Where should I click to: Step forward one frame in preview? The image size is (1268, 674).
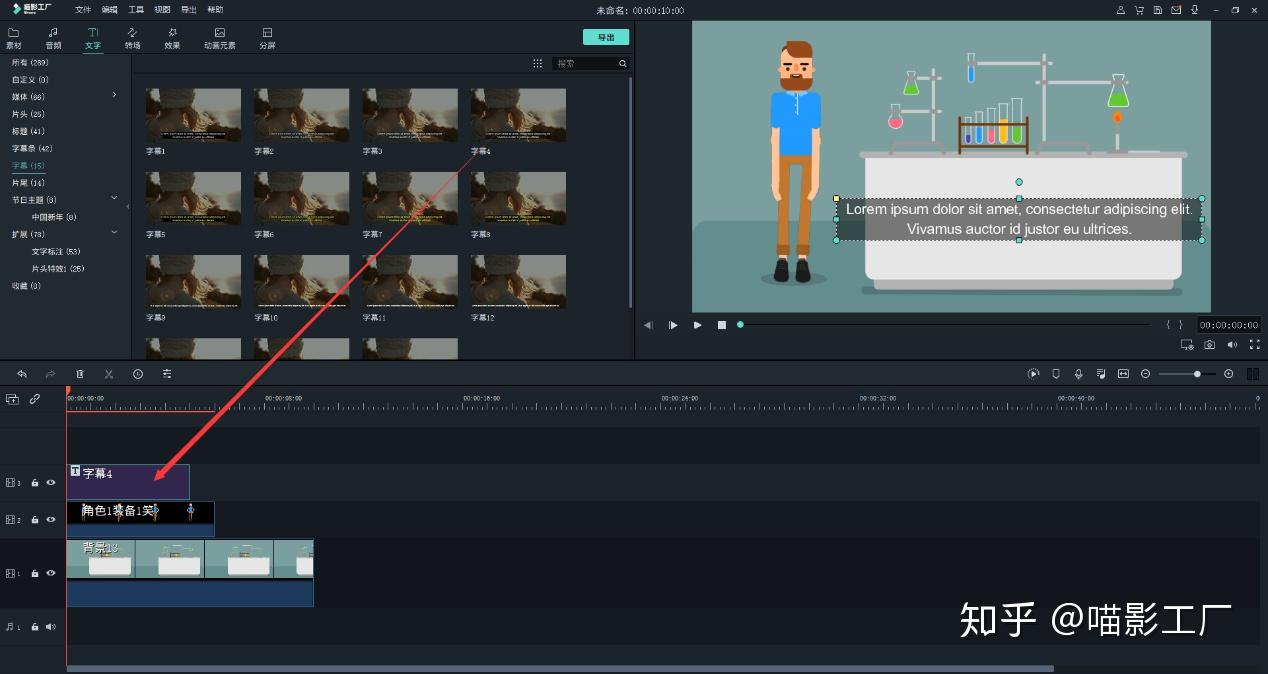[x=673, y=325]
